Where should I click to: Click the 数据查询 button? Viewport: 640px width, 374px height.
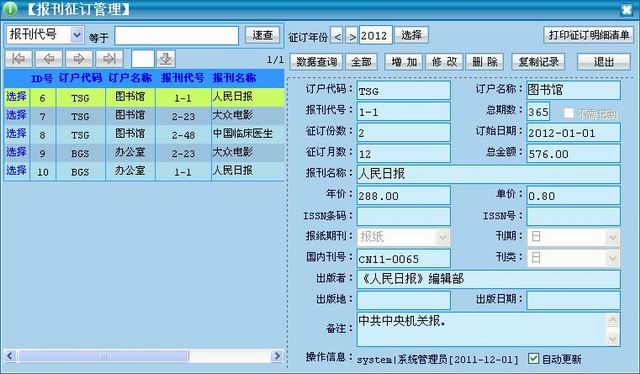click(316, 62)
